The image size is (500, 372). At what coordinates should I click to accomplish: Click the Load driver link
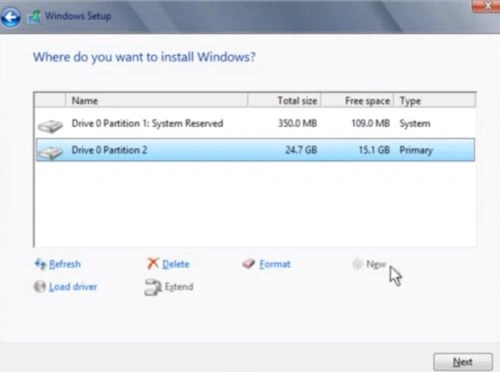[73, 286]
